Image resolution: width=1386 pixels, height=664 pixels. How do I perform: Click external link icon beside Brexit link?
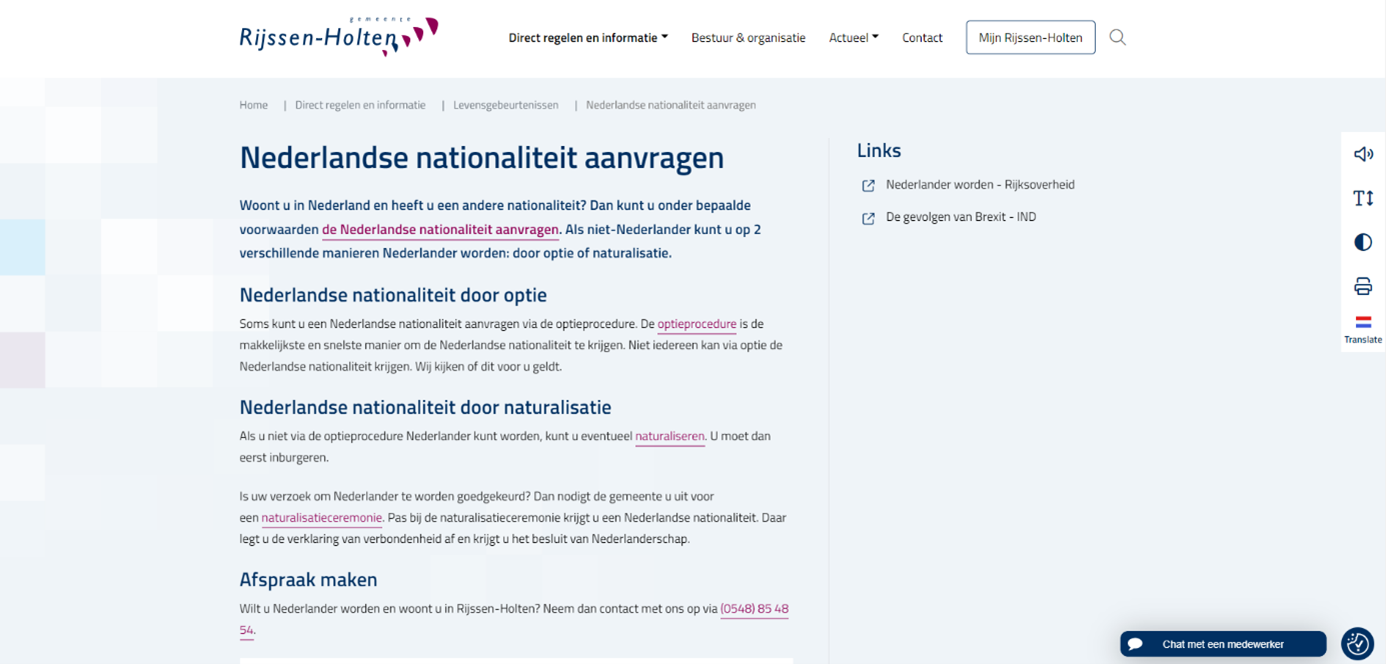click(x=868, y=218)
